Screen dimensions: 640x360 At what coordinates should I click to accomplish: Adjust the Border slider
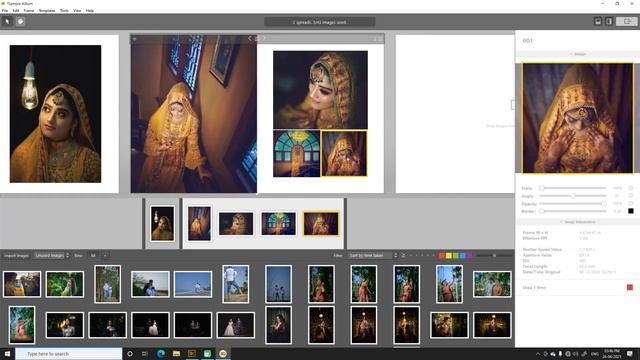coord(573,211)
